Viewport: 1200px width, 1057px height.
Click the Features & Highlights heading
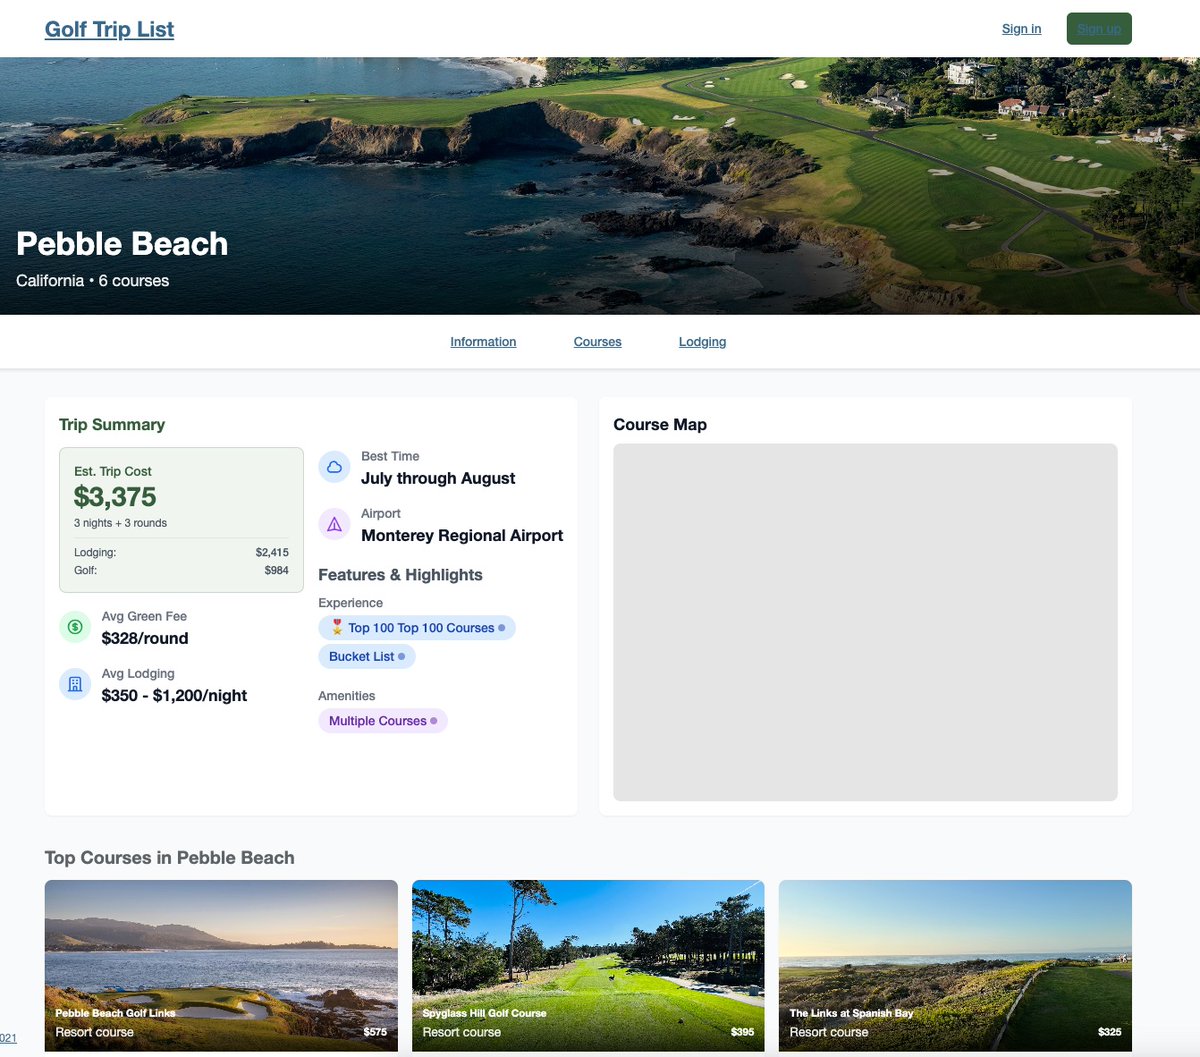coord(400,575)
